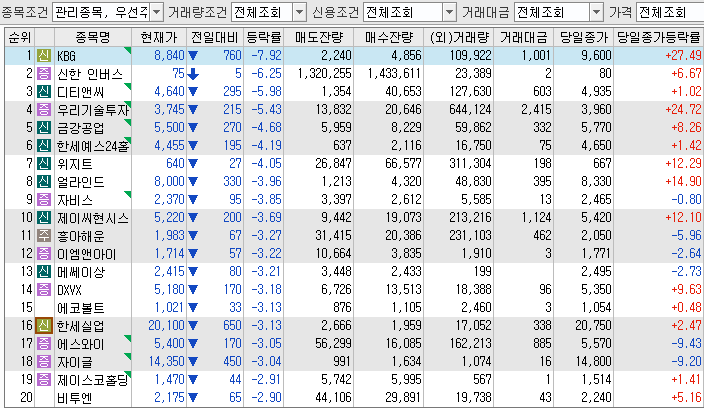Click the 신 badge next to 위지트
The height and width of the screenshot is (408, 704).
coord(44,163)
